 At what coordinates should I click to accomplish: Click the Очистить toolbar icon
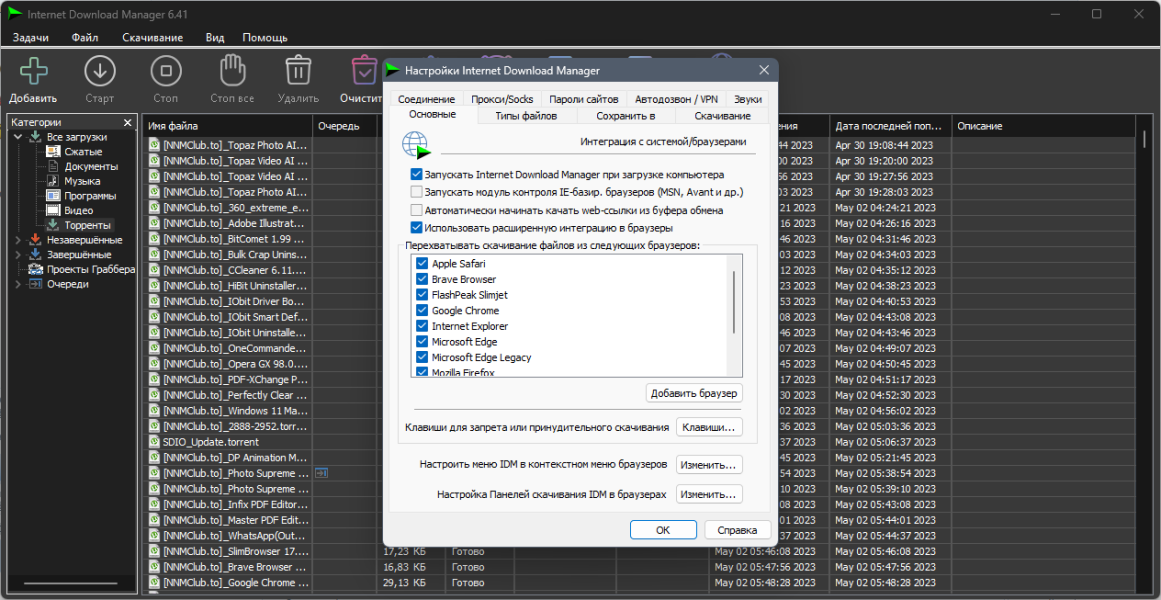tap(364, 72)
